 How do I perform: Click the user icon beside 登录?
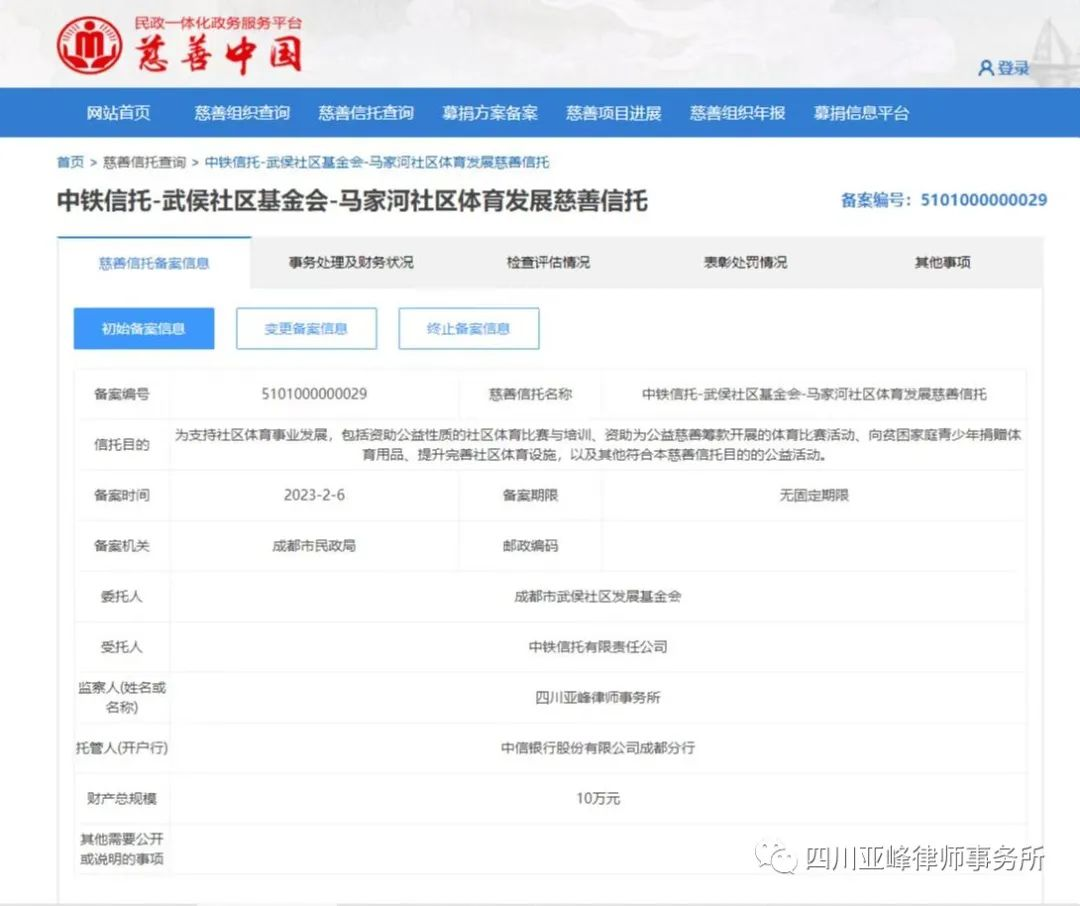pyautogui.click(x=986, y=68)
